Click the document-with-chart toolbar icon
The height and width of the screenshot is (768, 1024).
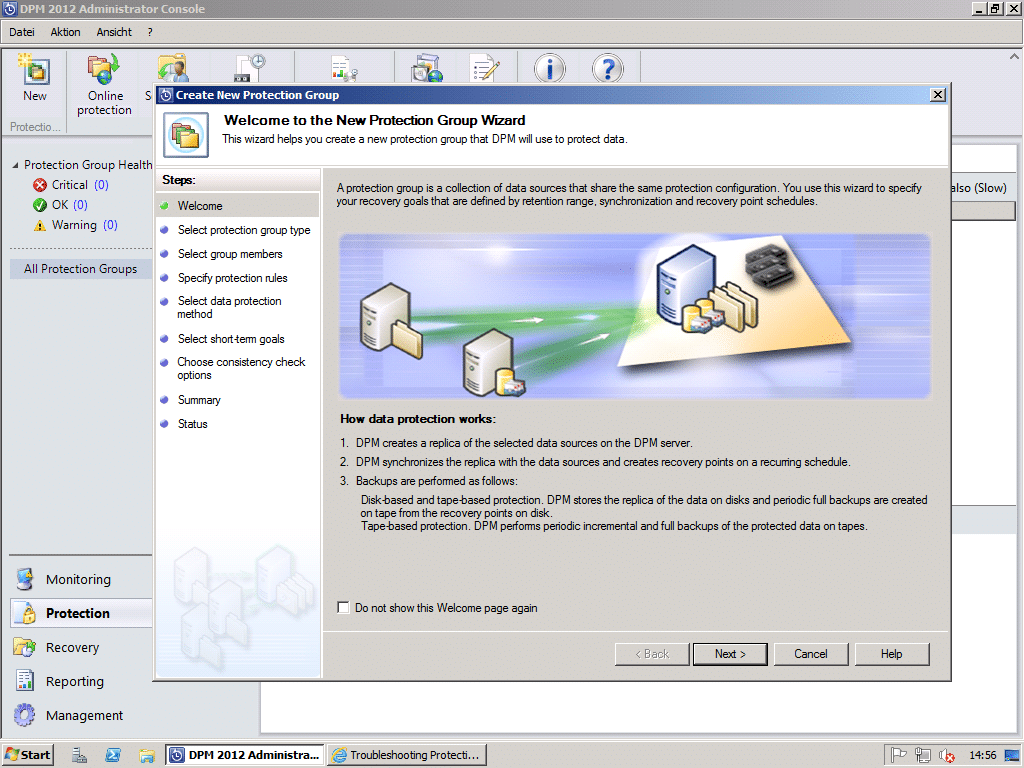[x=344, y=68]
